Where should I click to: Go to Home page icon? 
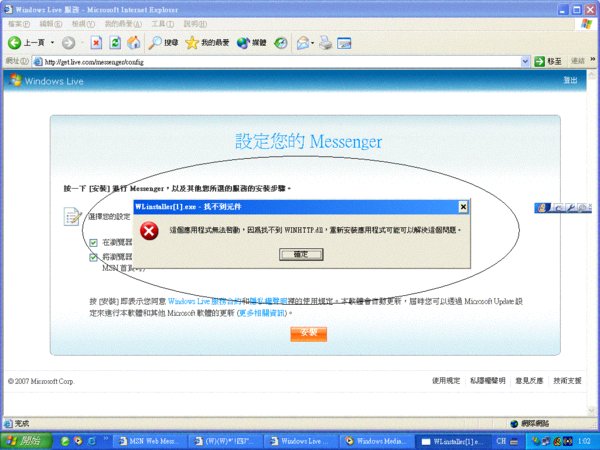coord(134,42)
